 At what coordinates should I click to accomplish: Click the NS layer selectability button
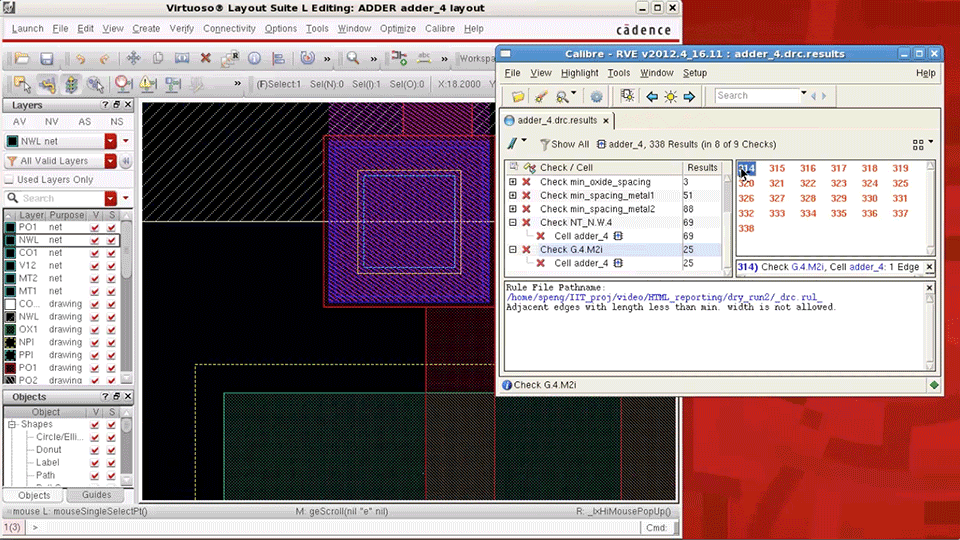[x=116, y=122]
